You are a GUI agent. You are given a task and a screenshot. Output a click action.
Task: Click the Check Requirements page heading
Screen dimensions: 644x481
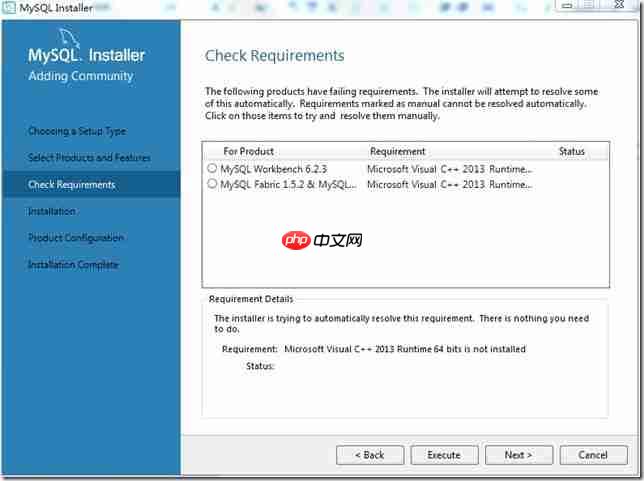[x=274, y=56]
